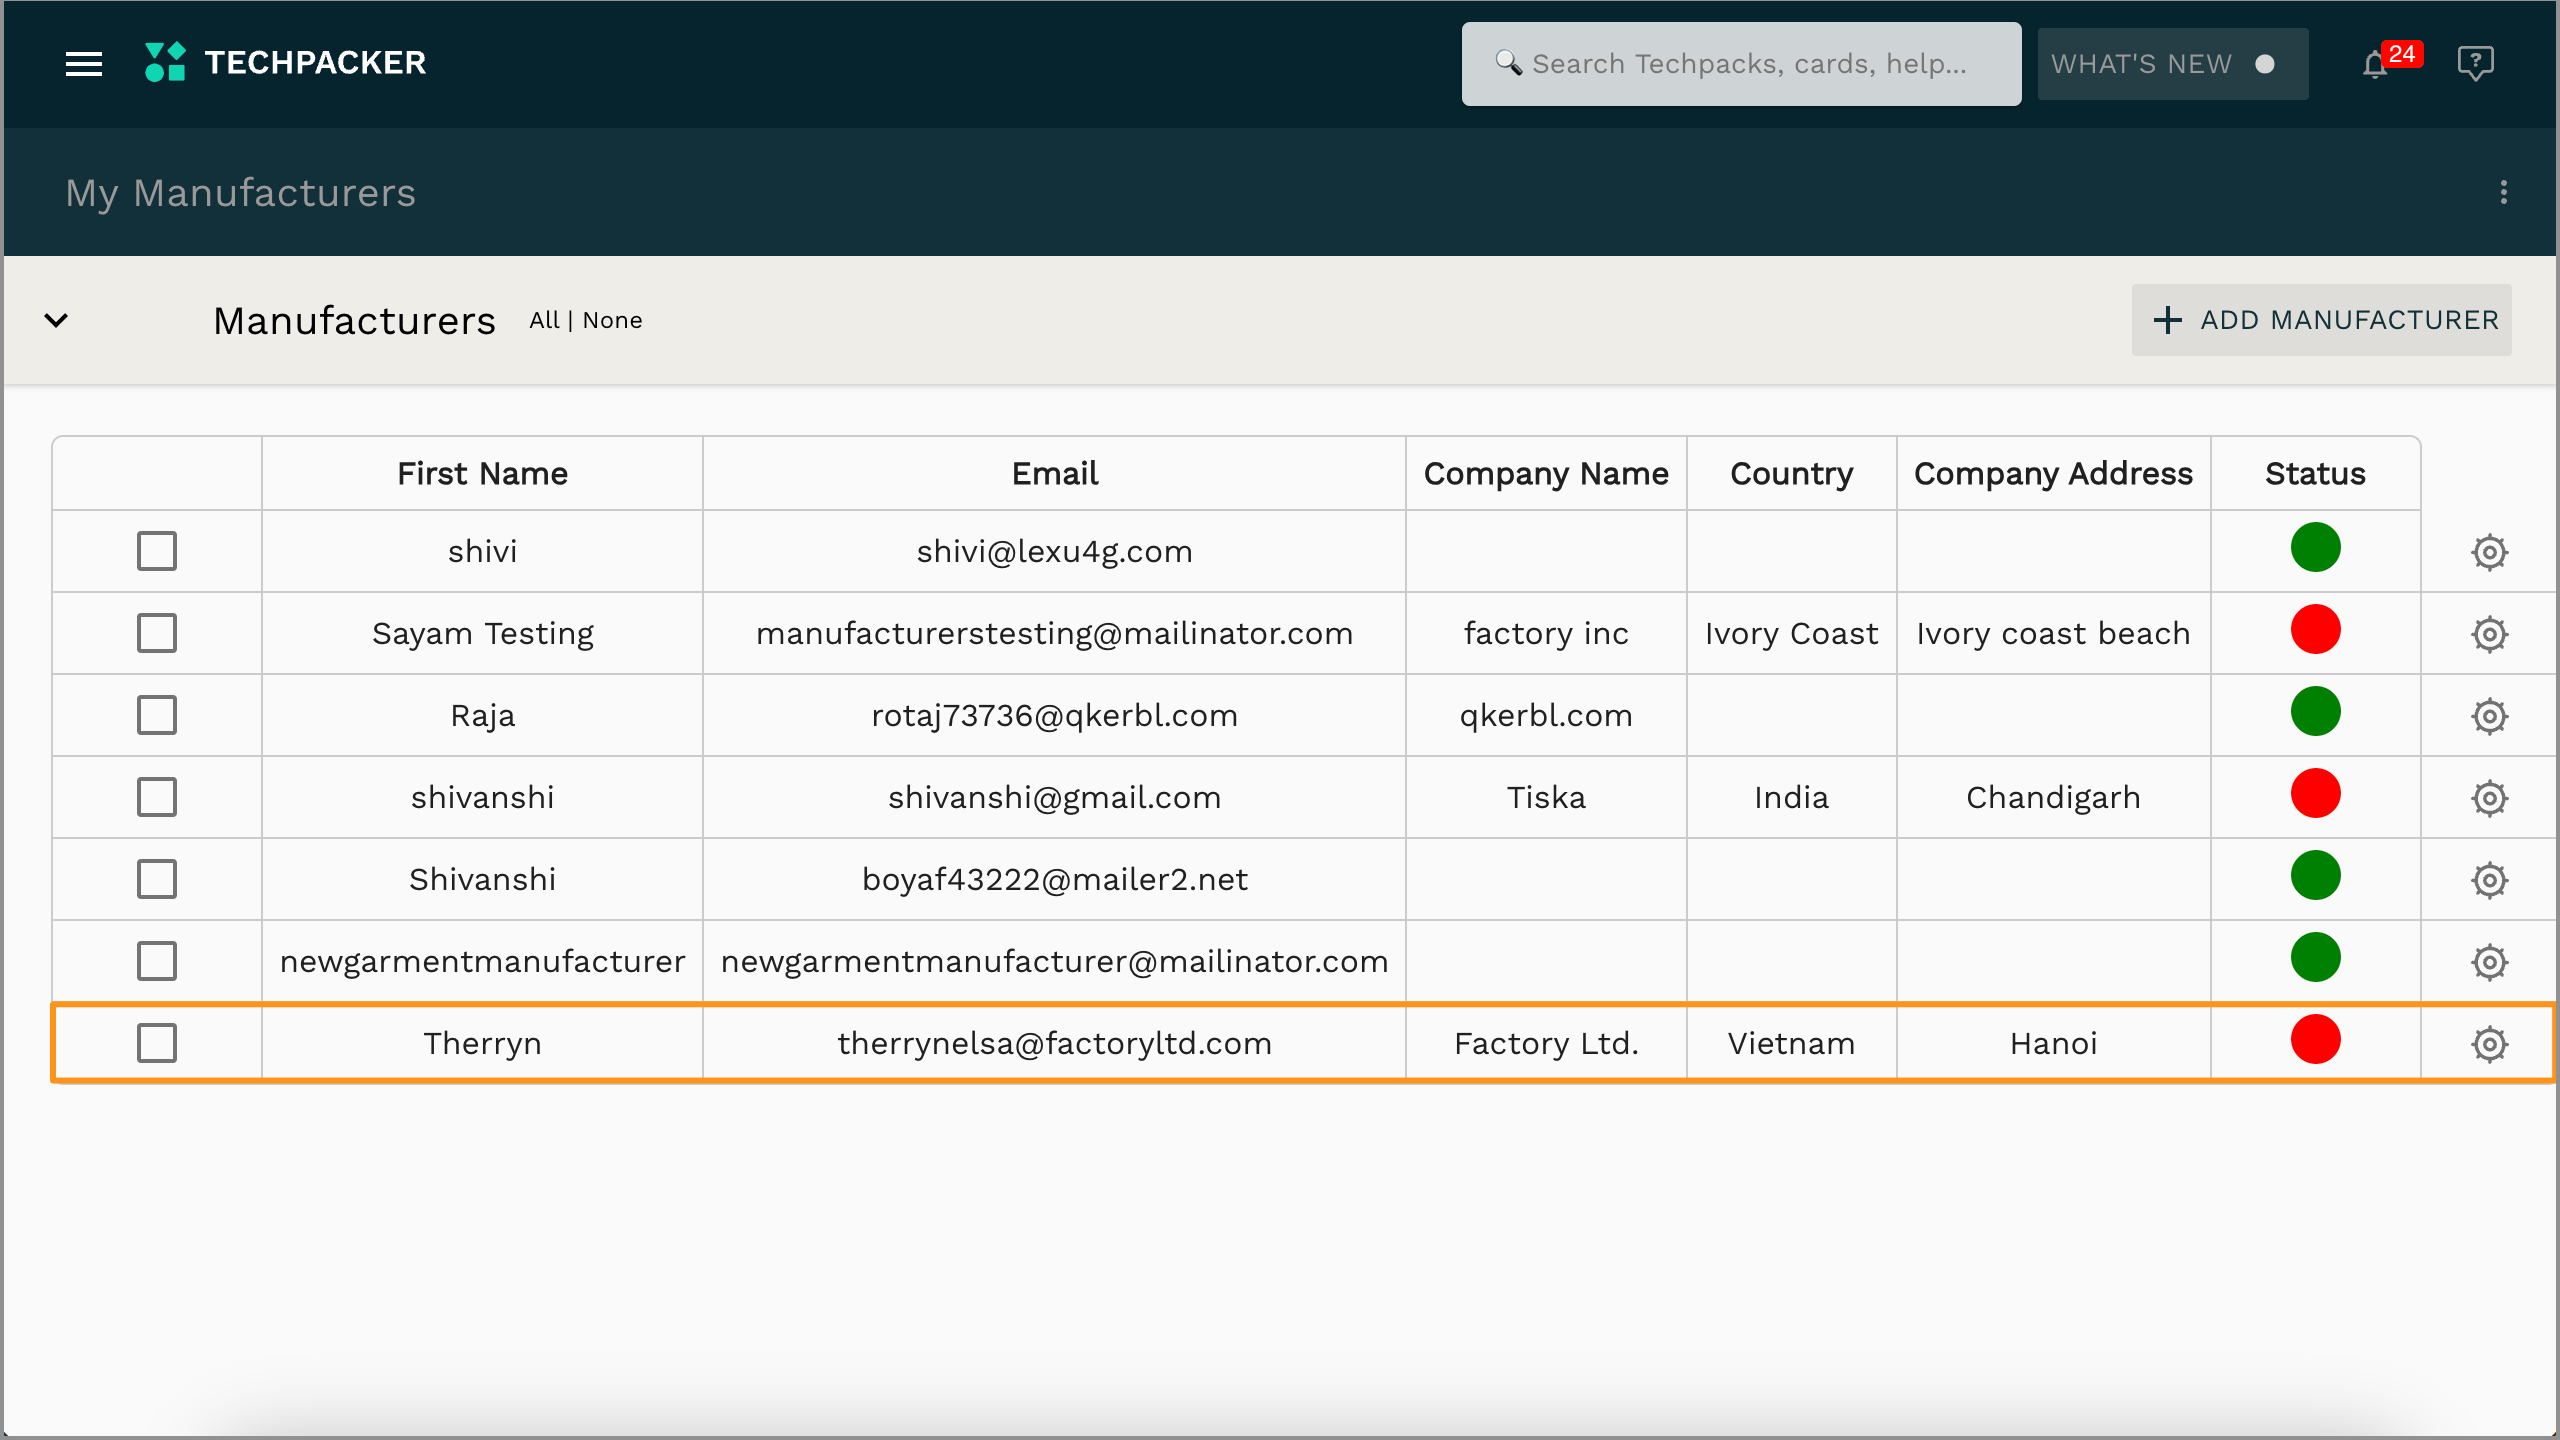Screen dimensions: 2560x1440
Task: Click the green status dot for Raja
Action: 2315,712
